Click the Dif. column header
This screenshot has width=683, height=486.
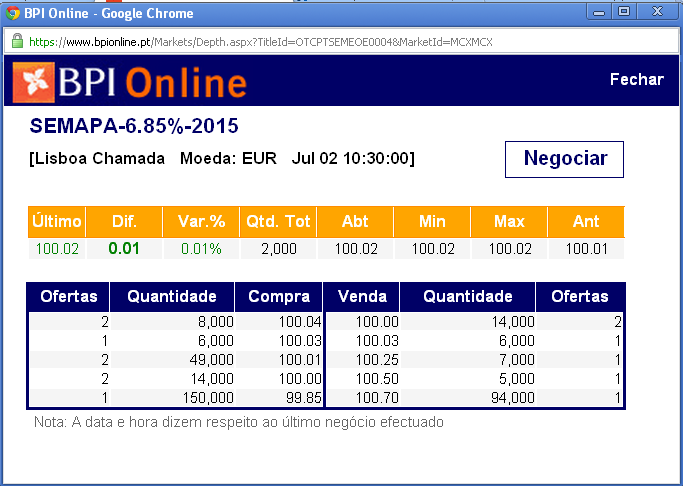[124, 221]
